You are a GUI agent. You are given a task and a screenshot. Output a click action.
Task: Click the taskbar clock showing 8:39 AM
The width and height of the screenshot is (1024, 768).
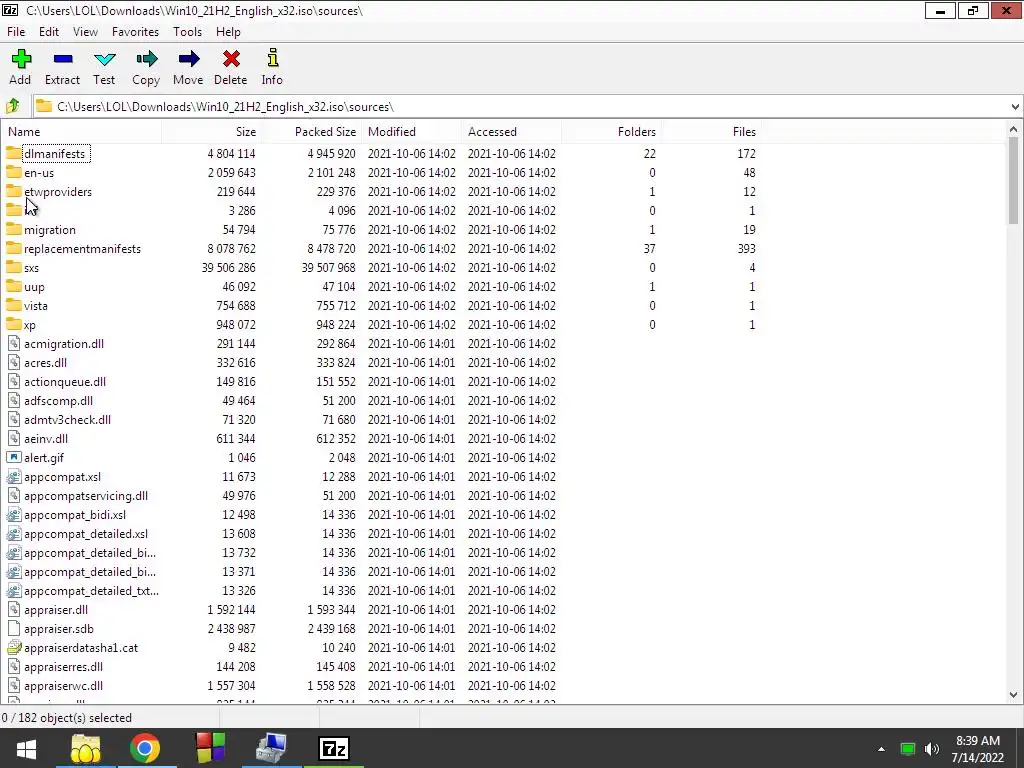(x=978, y=749)
